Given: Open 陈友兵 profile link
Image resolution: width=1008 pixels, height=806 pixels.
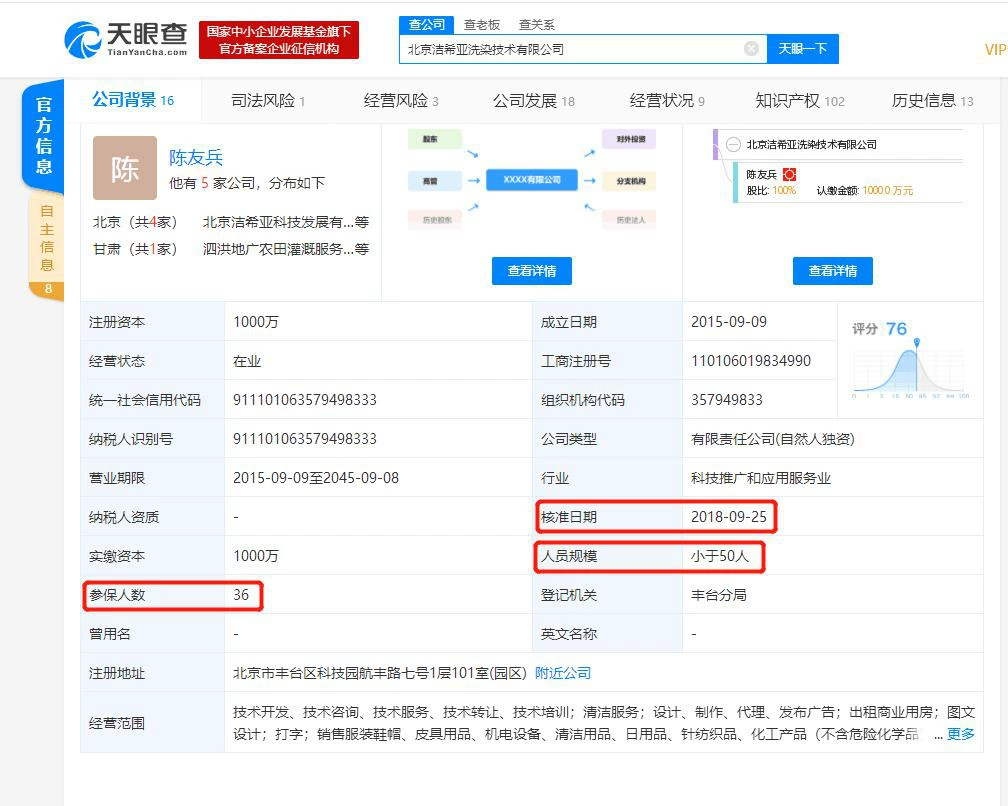Looking at the screenshot, I should [x=196, y=157].
